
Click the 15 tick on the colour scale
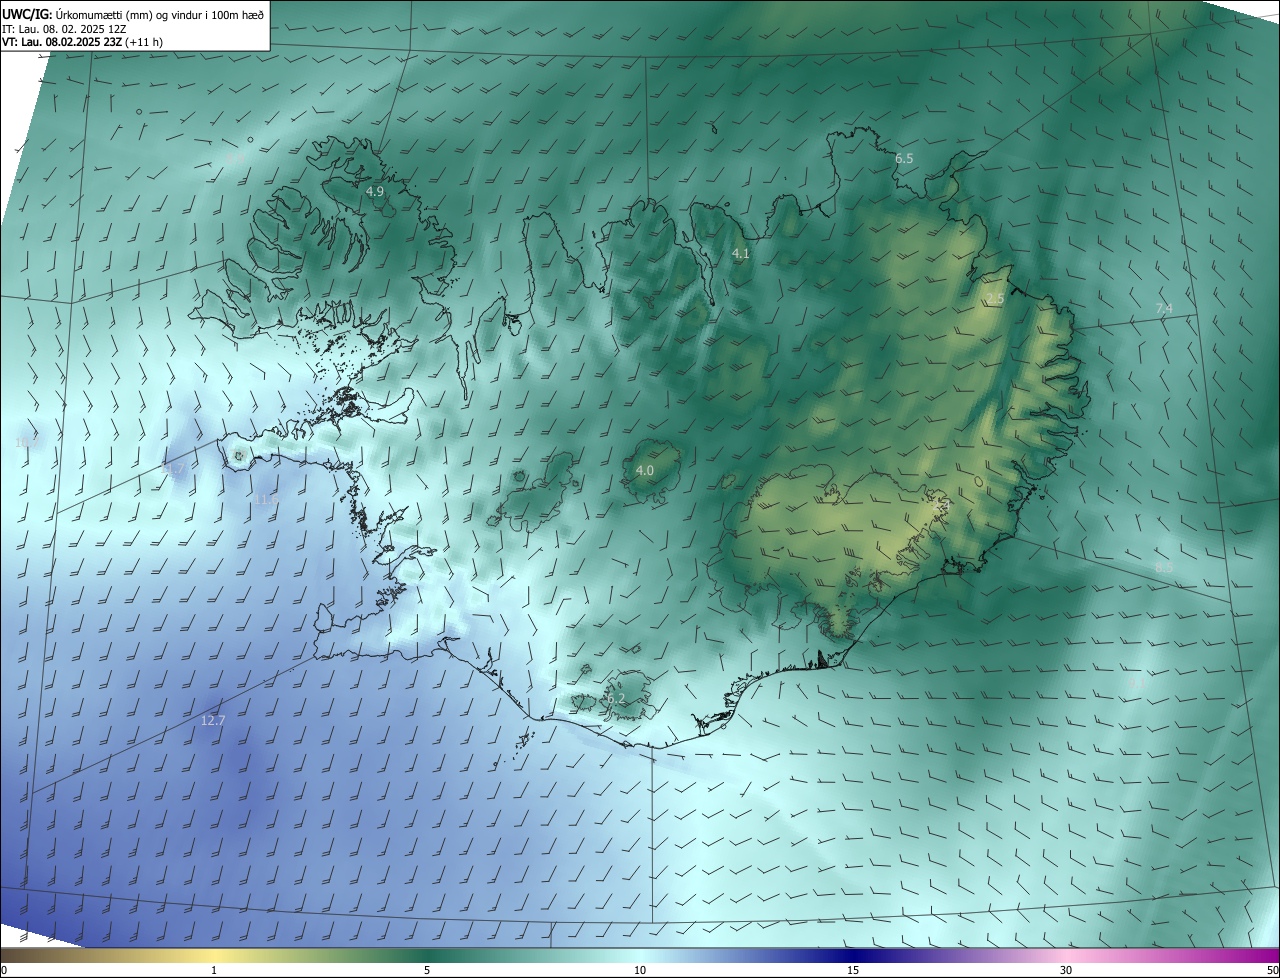[x=853, y=971]
